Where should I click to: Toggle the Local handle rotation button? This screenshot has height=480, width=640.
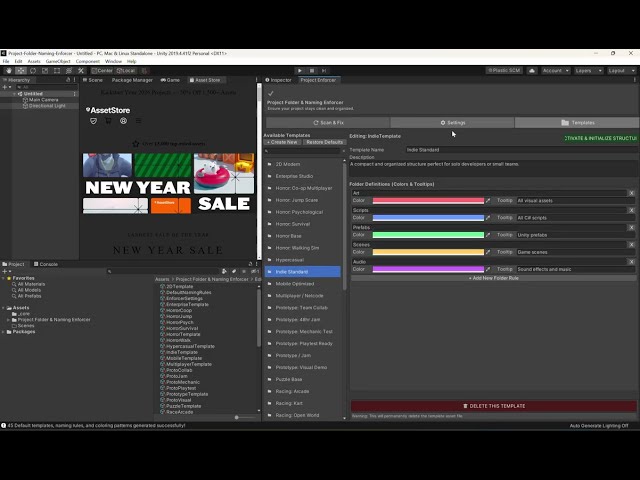point(126,71)
